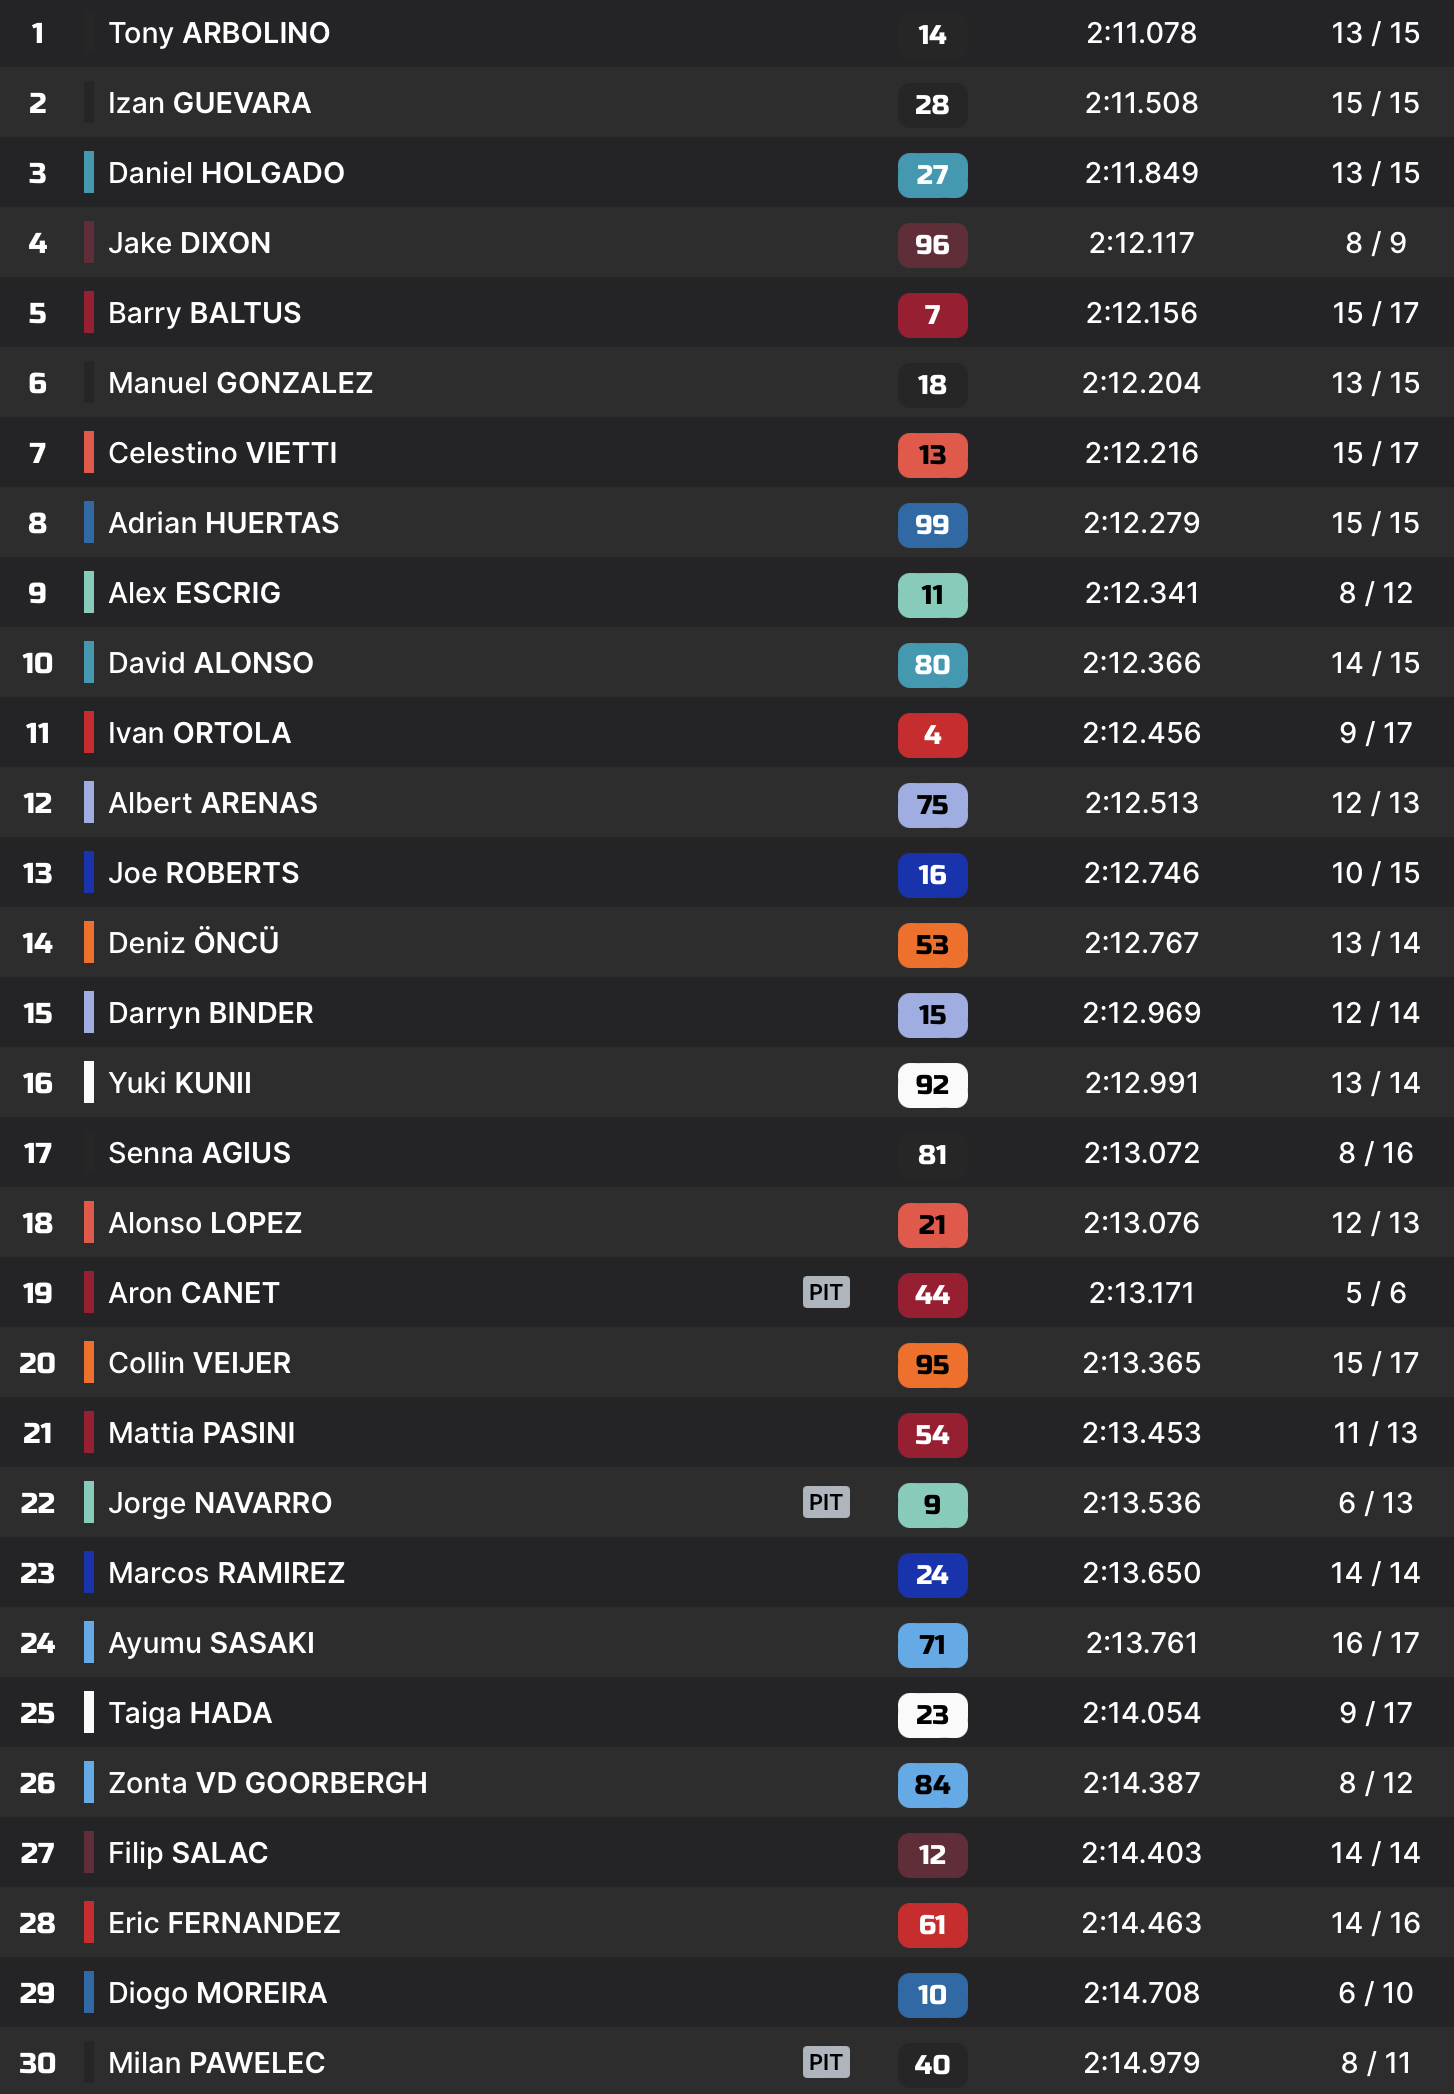Viewport: 1454px width, 2094px height.
Task: Click the red number 7 badge
Action: tap(932, 314)
